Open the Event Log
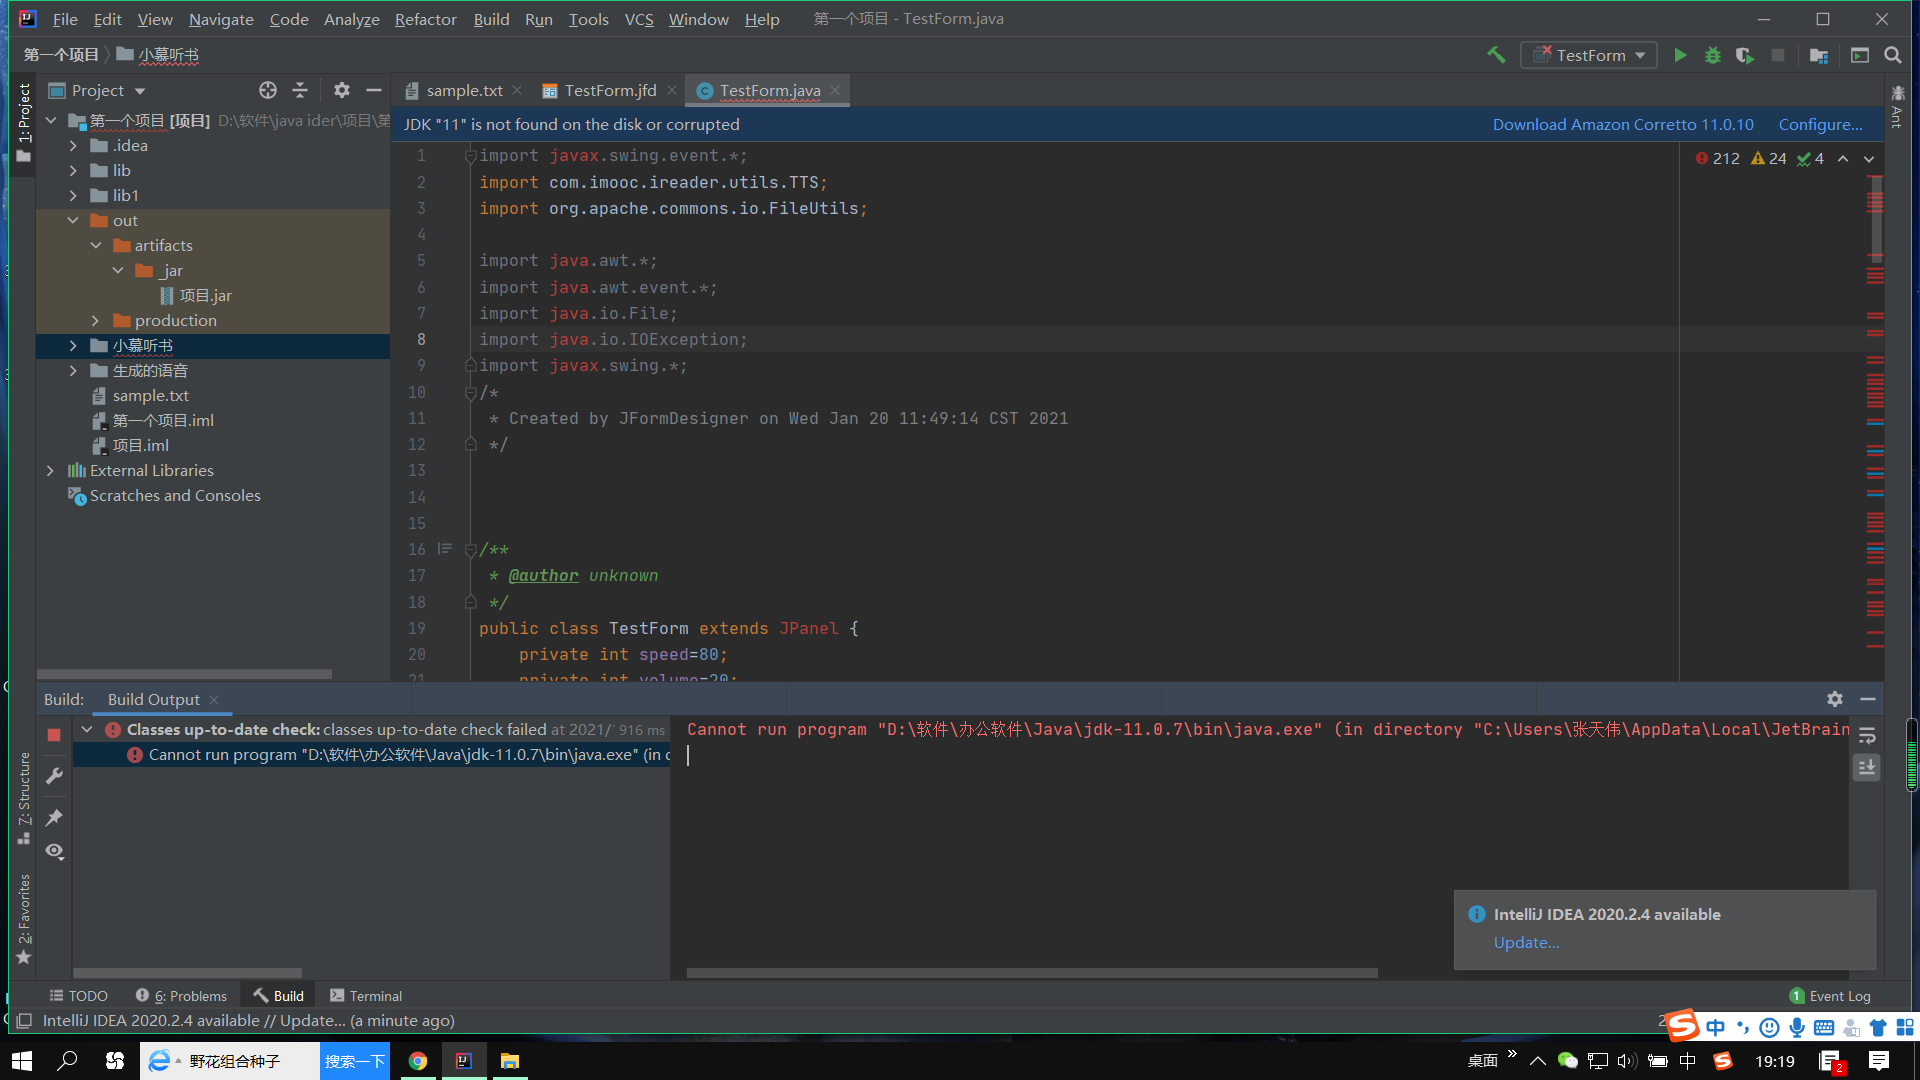 [x=1830, y=996]
